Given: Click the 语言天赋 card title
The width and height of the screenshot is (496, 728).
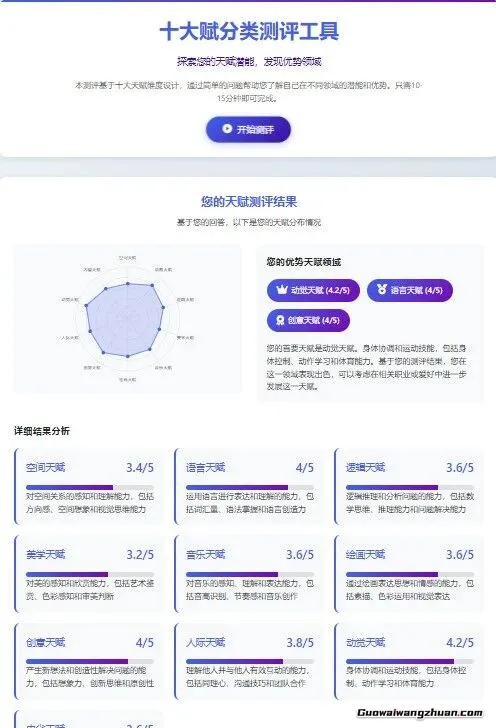Looking at the screenshot, I should pos(206,468).
